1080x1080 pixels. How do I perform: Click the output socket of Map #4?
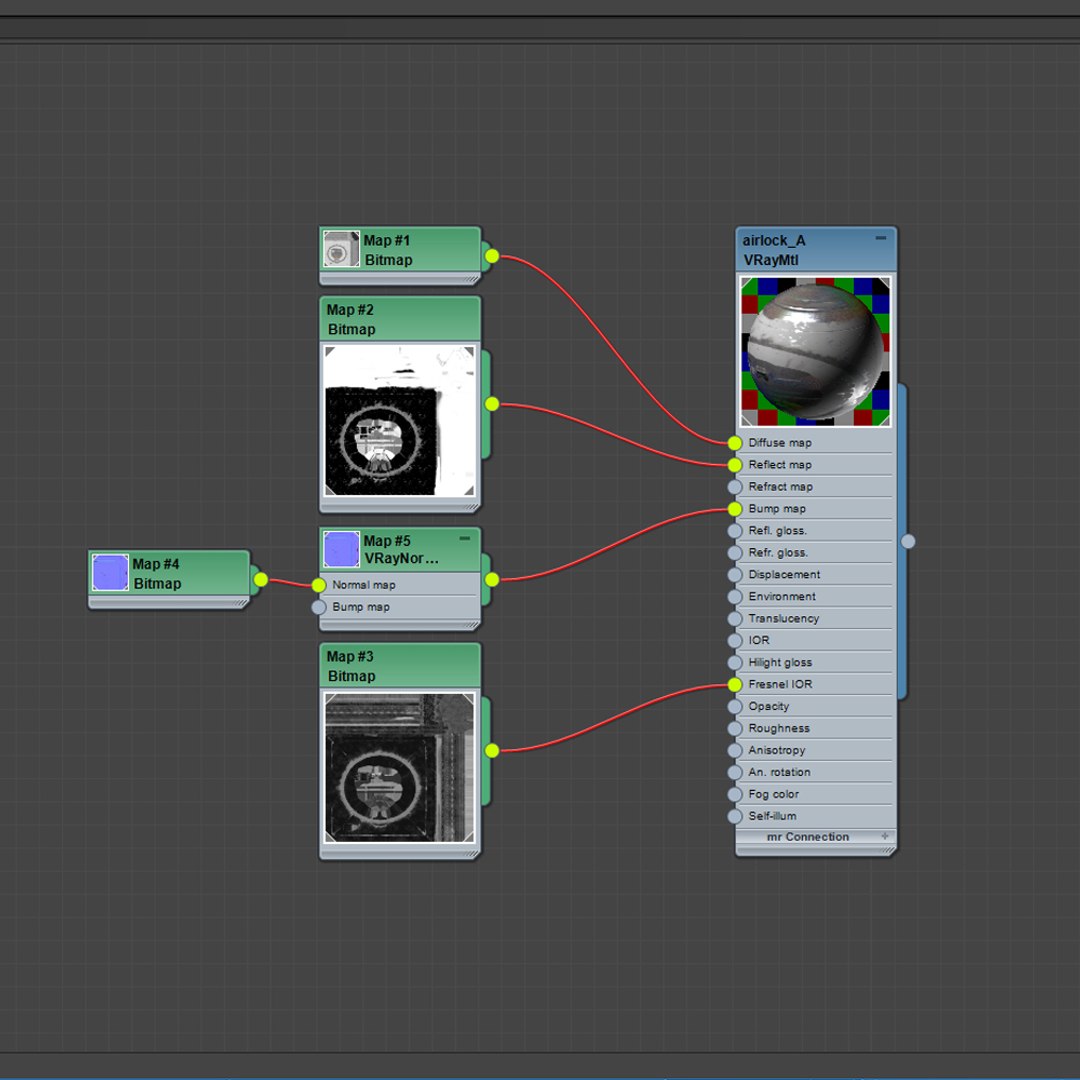pos(260,580)
